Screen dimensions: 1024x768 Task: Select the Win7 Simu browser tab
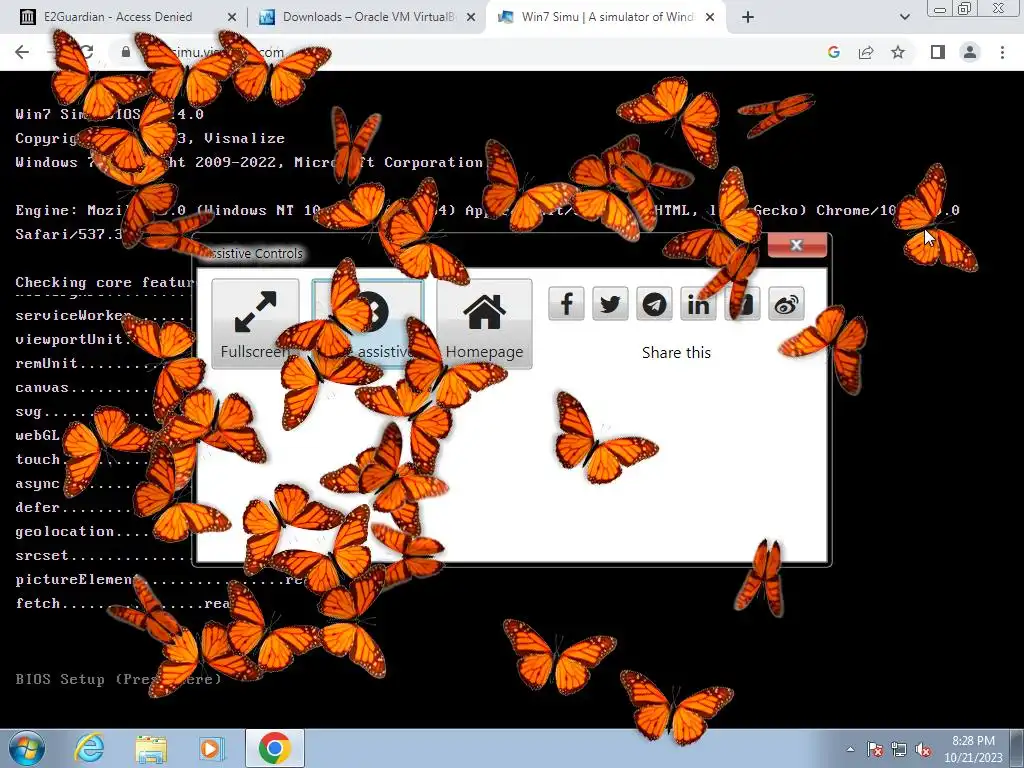click(607, 17)
